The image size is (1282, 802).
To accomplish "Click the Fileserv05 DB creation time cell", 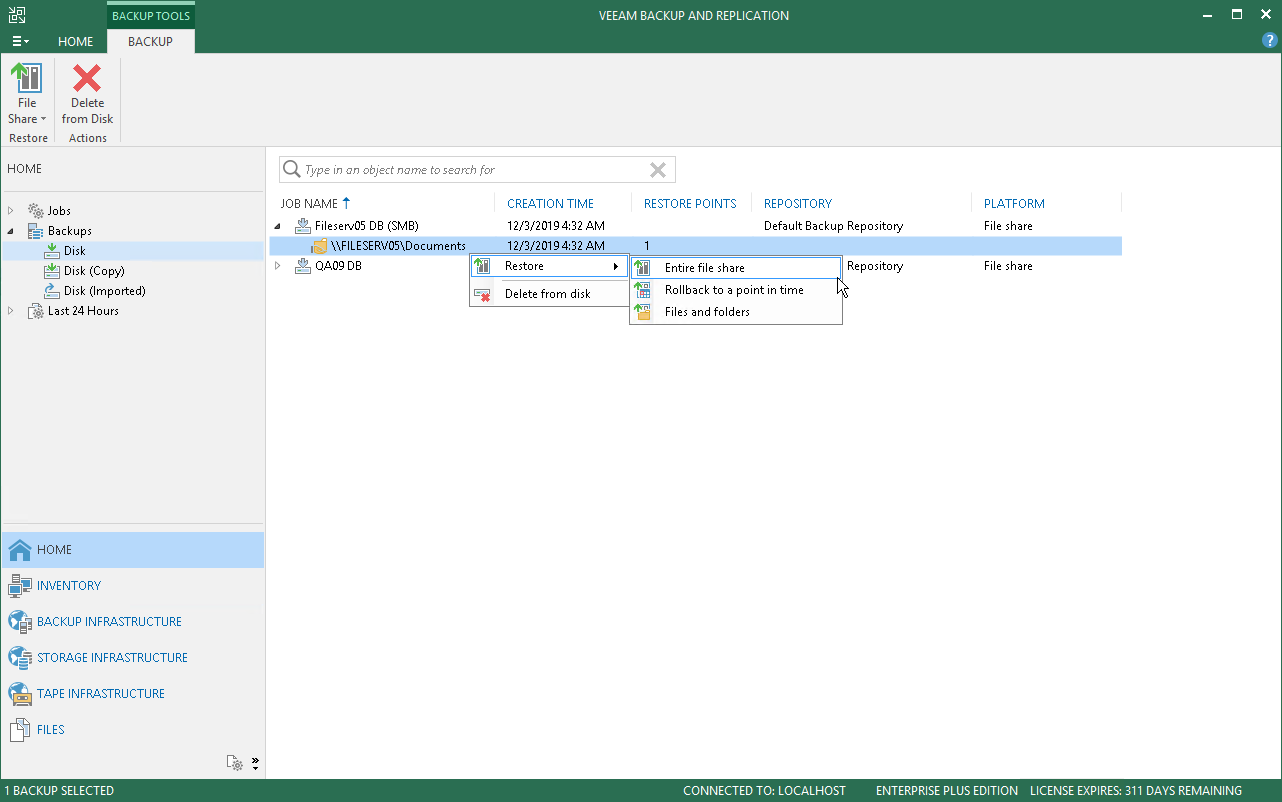I will click(556, 226).
